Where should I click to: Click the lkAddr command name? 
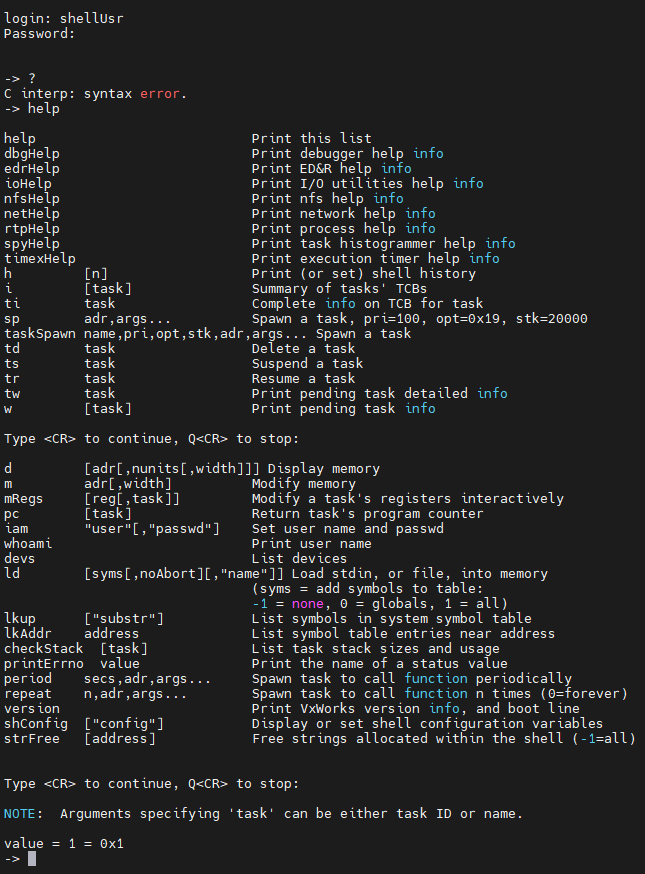(28, 634)
